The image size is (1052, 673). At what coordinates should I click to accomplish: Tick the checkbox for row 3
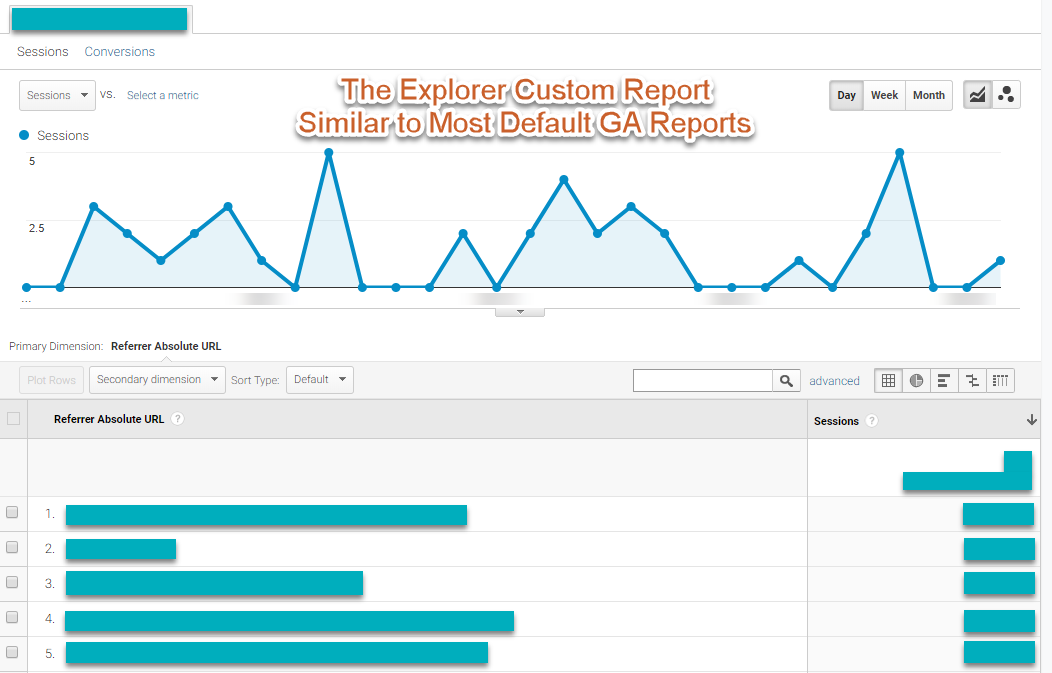pyautogui.click(x=13, y=583)
